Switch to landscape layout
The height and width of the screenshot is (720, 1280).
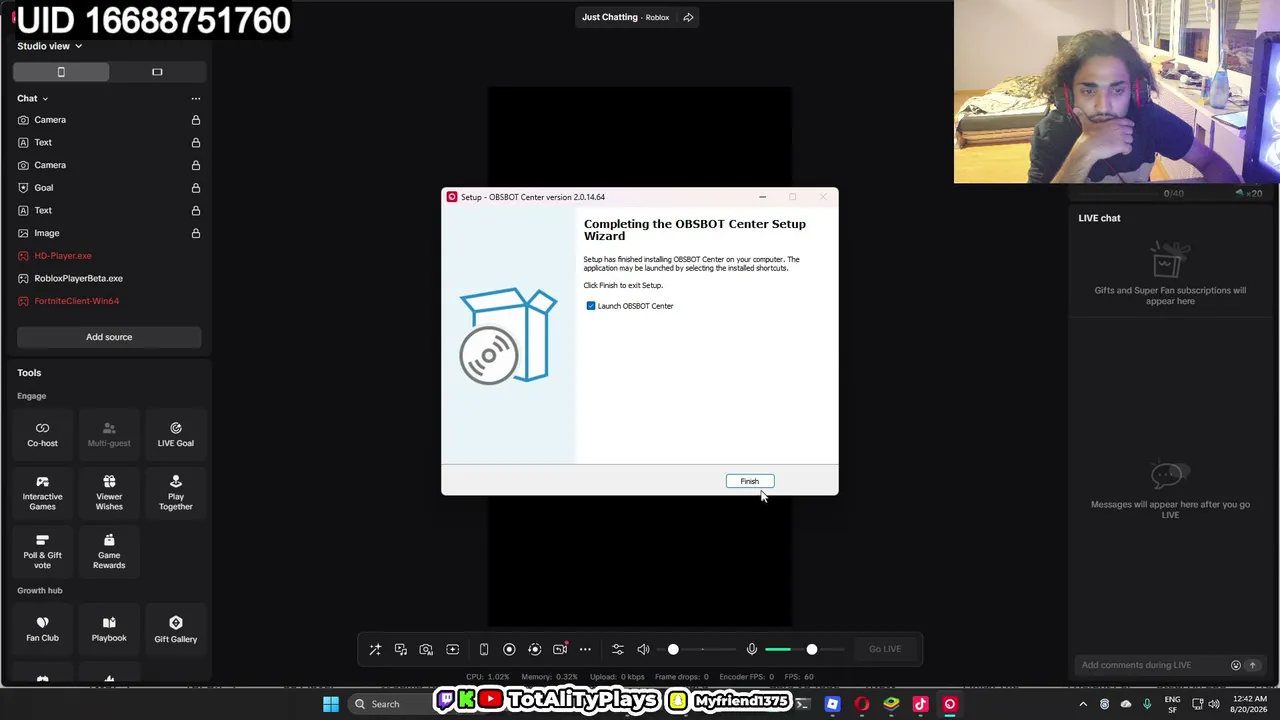(157, 72)
